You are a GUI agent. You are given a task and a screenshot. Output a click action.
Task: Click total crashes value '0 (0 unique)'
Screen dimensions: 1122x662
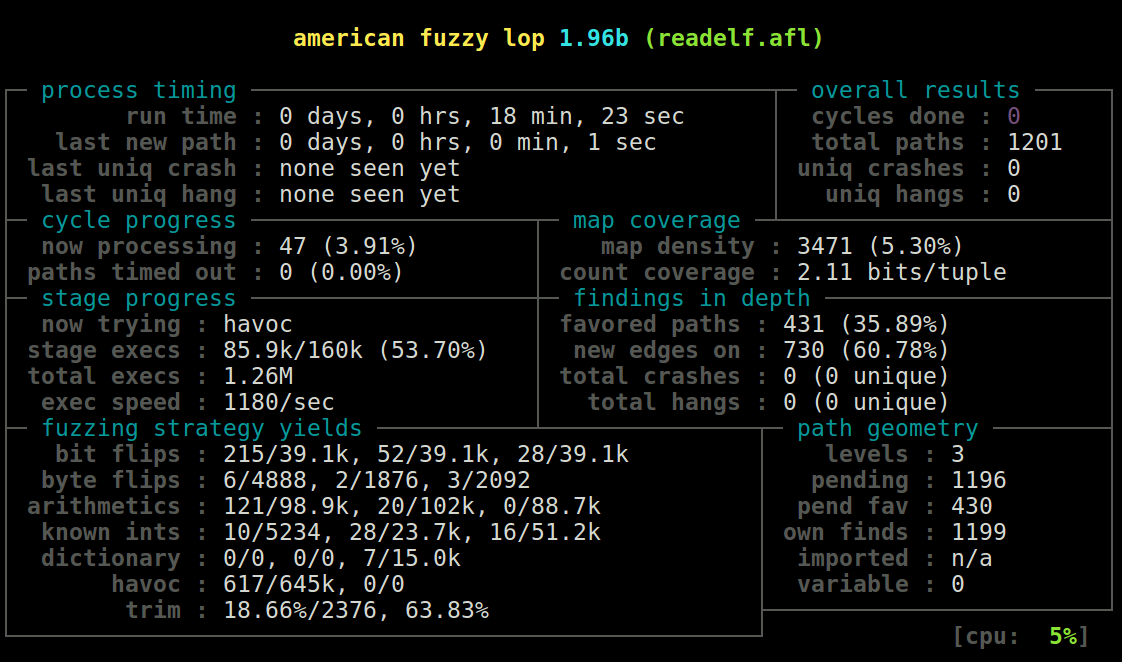point(867,376)
